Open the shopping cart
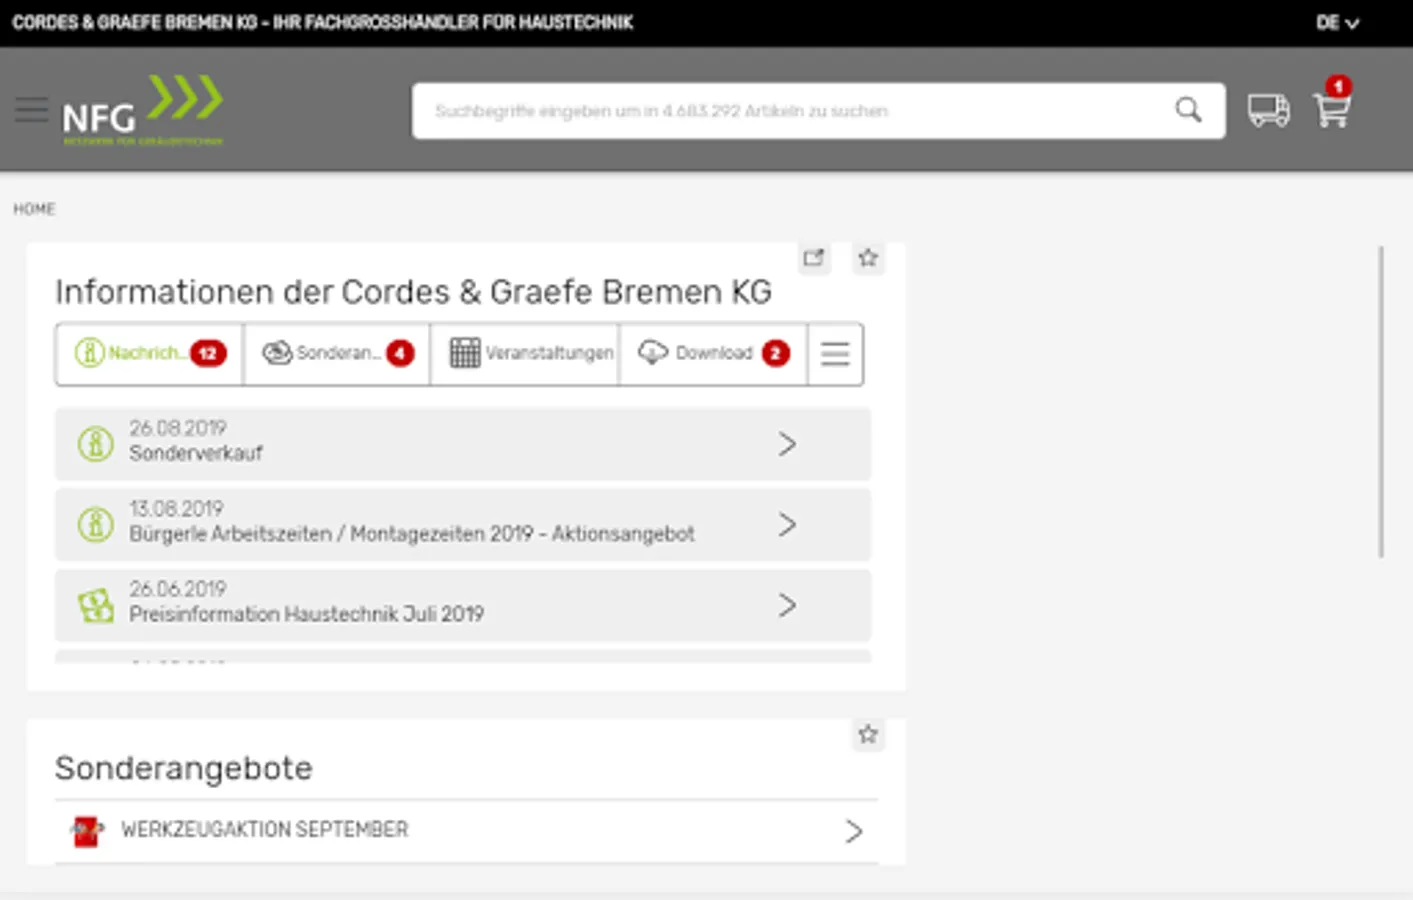Screen dimensions: 1413x900 point(1332,110)
